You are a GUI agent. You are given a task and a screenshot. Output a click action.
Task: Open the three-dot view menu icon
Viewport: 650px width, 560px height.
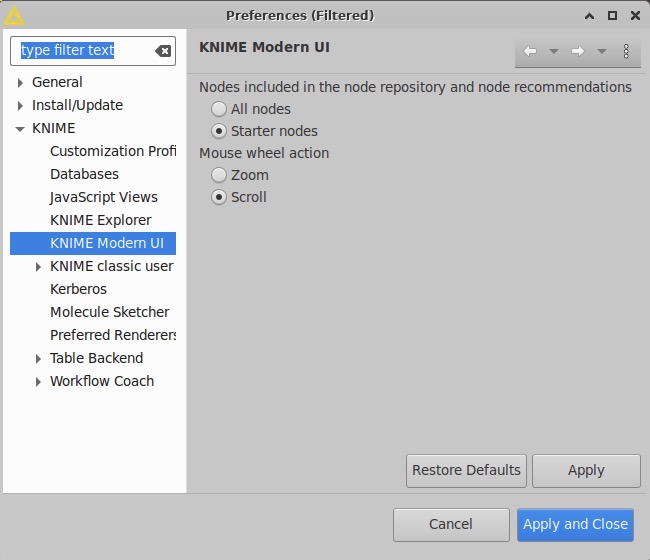(x=626, y=51)
